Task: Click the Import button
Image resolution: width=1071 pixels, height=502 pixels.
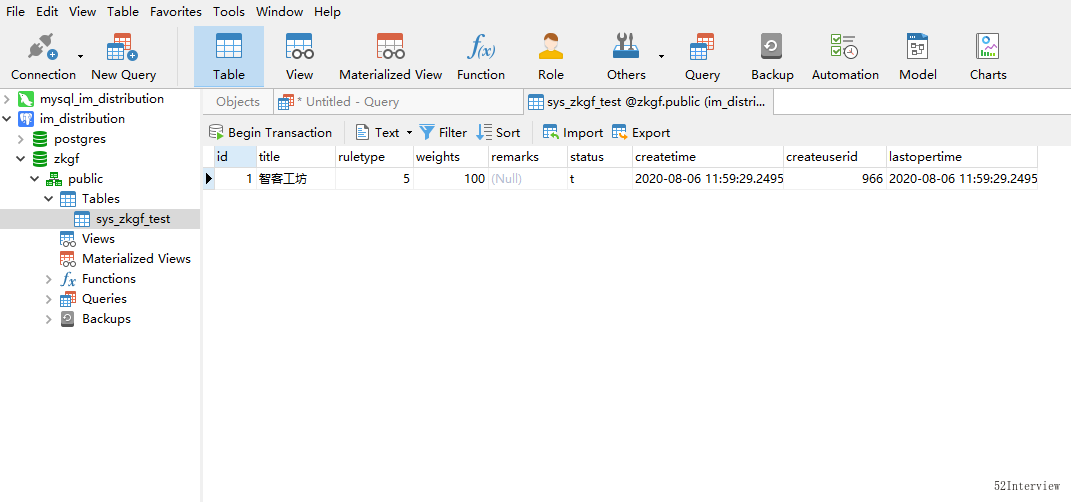Action: pyautogui.click(x=572, y=133)
